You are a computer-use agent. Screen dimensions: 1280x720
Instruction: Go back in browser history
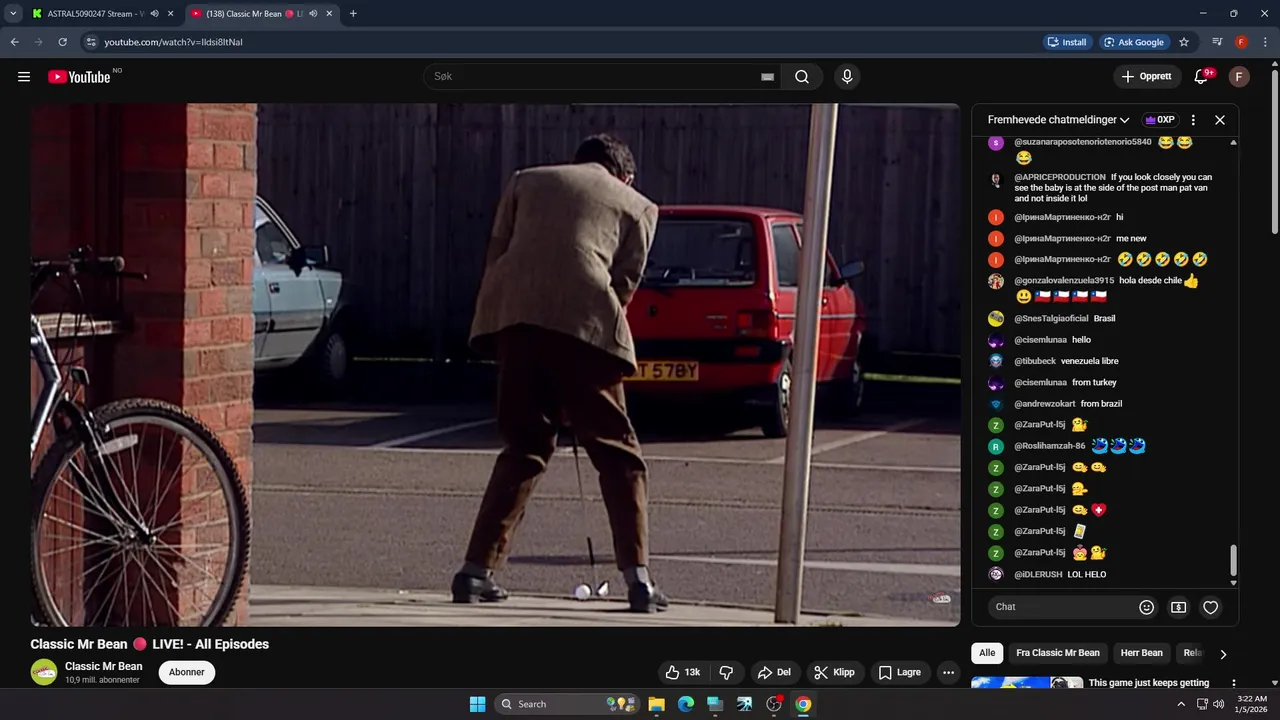(x=15, y=42)
